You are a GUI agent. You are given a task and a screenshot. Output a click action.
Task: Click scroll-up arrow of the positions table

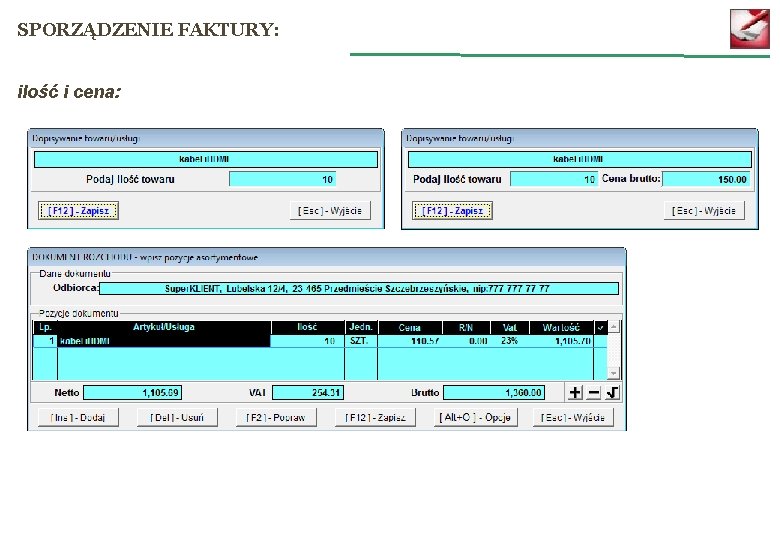pyautogui.click(x=614, y=327)
